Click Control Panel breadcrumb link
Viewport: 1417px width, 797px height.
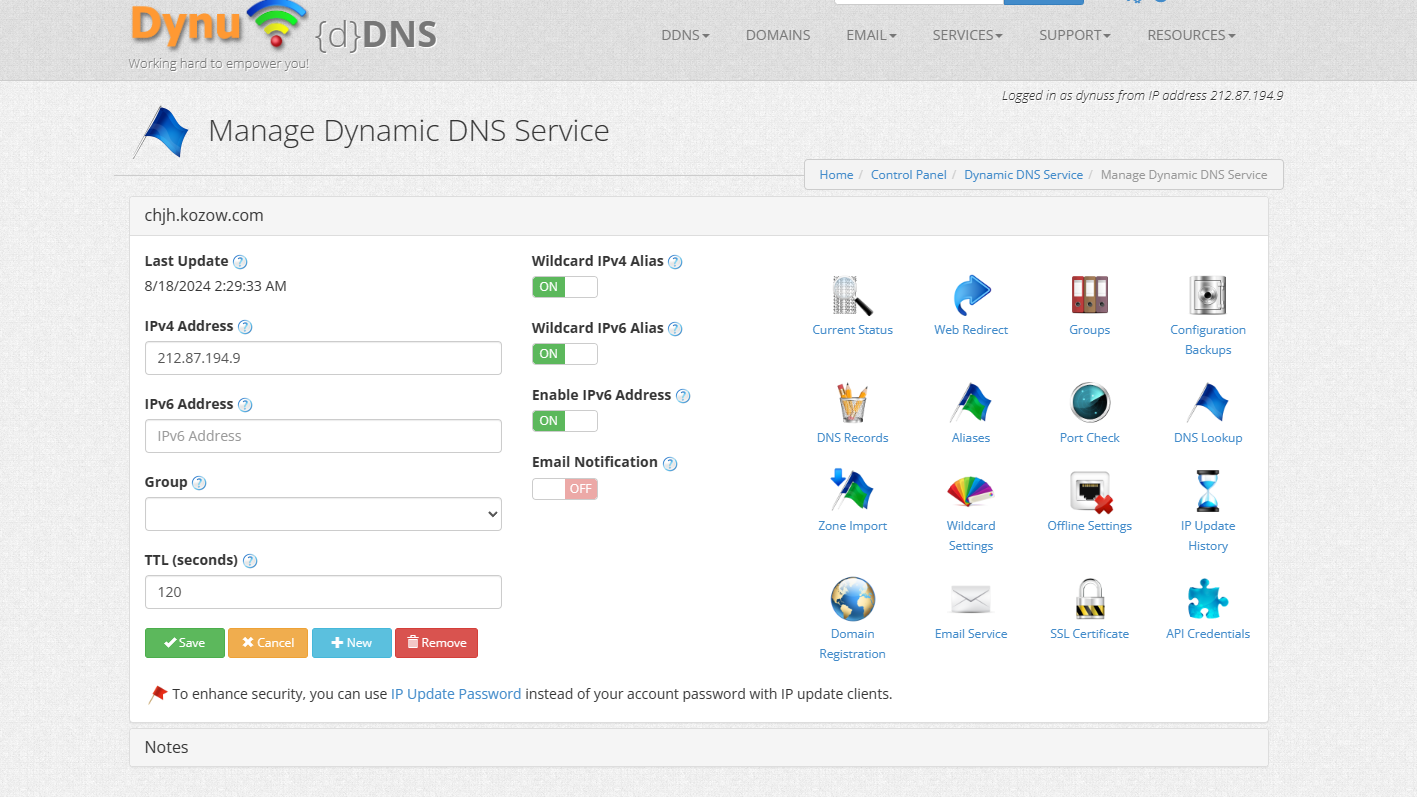[908, 174]
